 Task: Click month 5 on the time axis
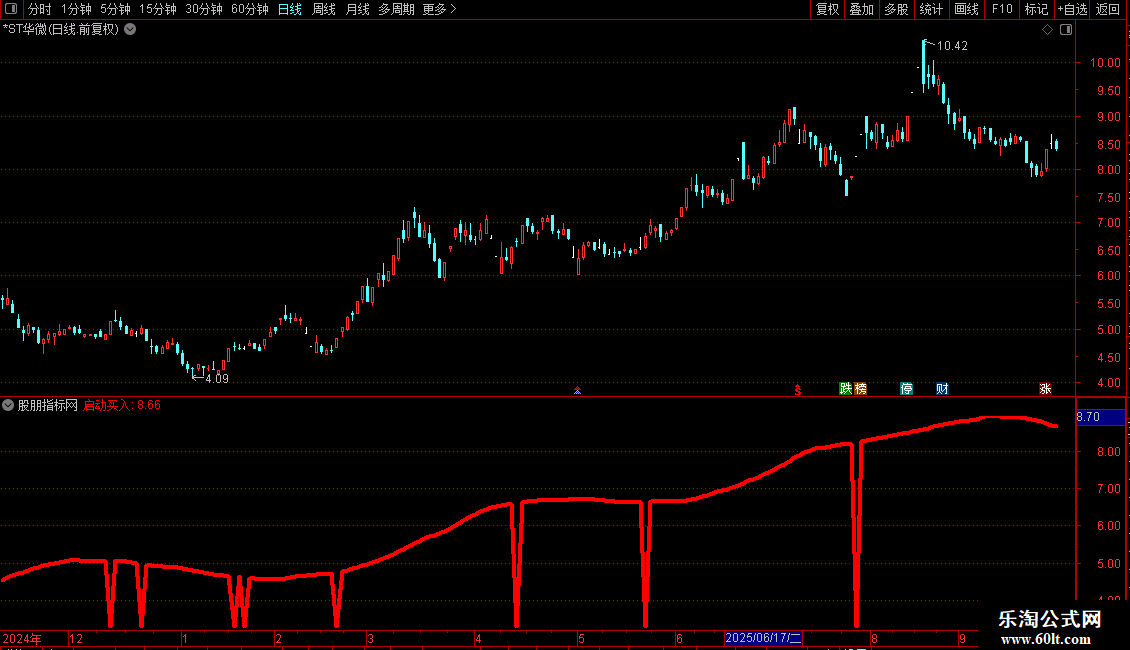582,639
